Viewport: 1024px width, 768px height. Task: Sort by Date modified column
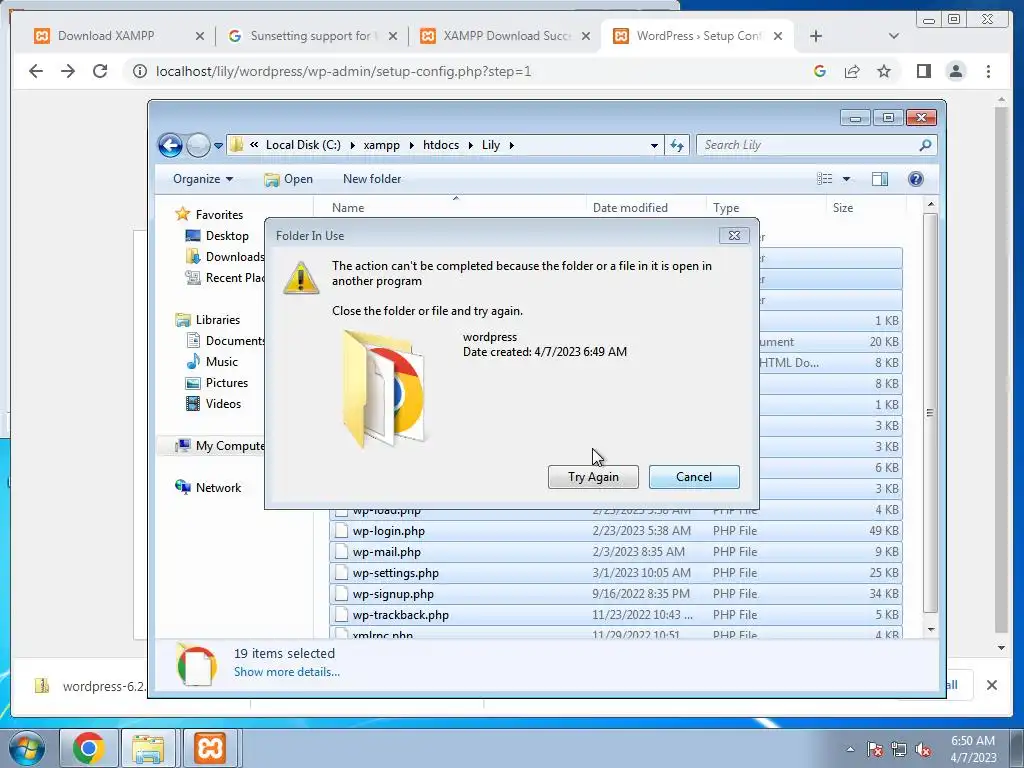[x=630, y=208]
